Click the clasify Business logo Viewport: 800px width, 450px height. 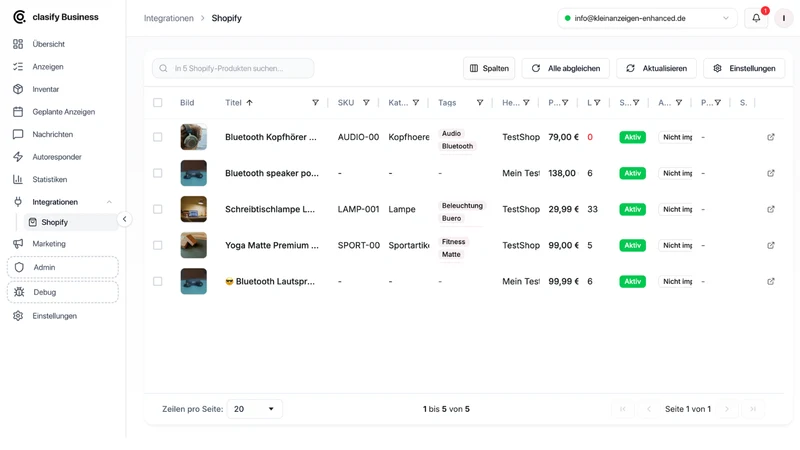point(56,17)
